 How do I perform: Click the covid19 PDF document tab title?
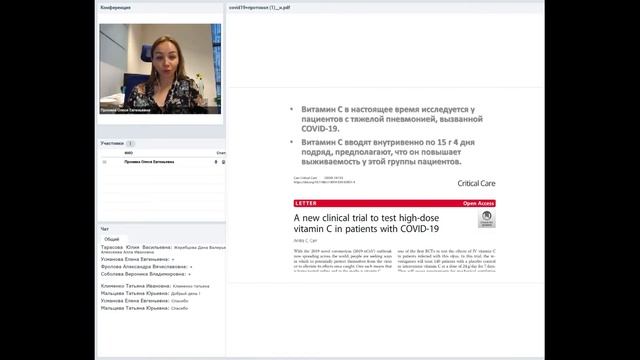click(260, 7)
